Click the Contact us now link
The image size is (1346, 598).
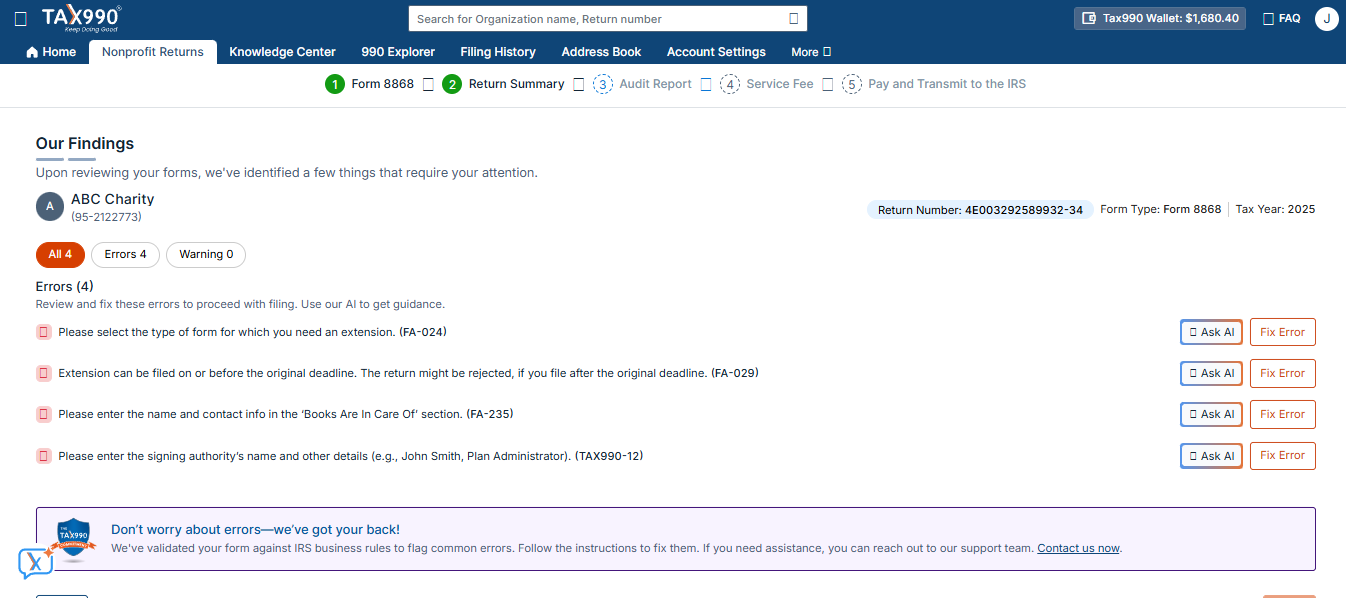click(1078, 548)
